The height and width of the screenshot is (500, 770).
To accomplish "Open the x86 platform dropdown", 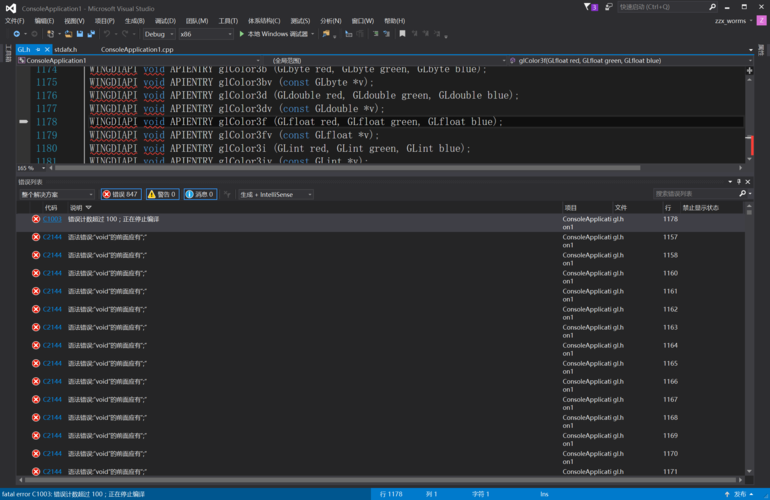I will click(x=205, y=34).
